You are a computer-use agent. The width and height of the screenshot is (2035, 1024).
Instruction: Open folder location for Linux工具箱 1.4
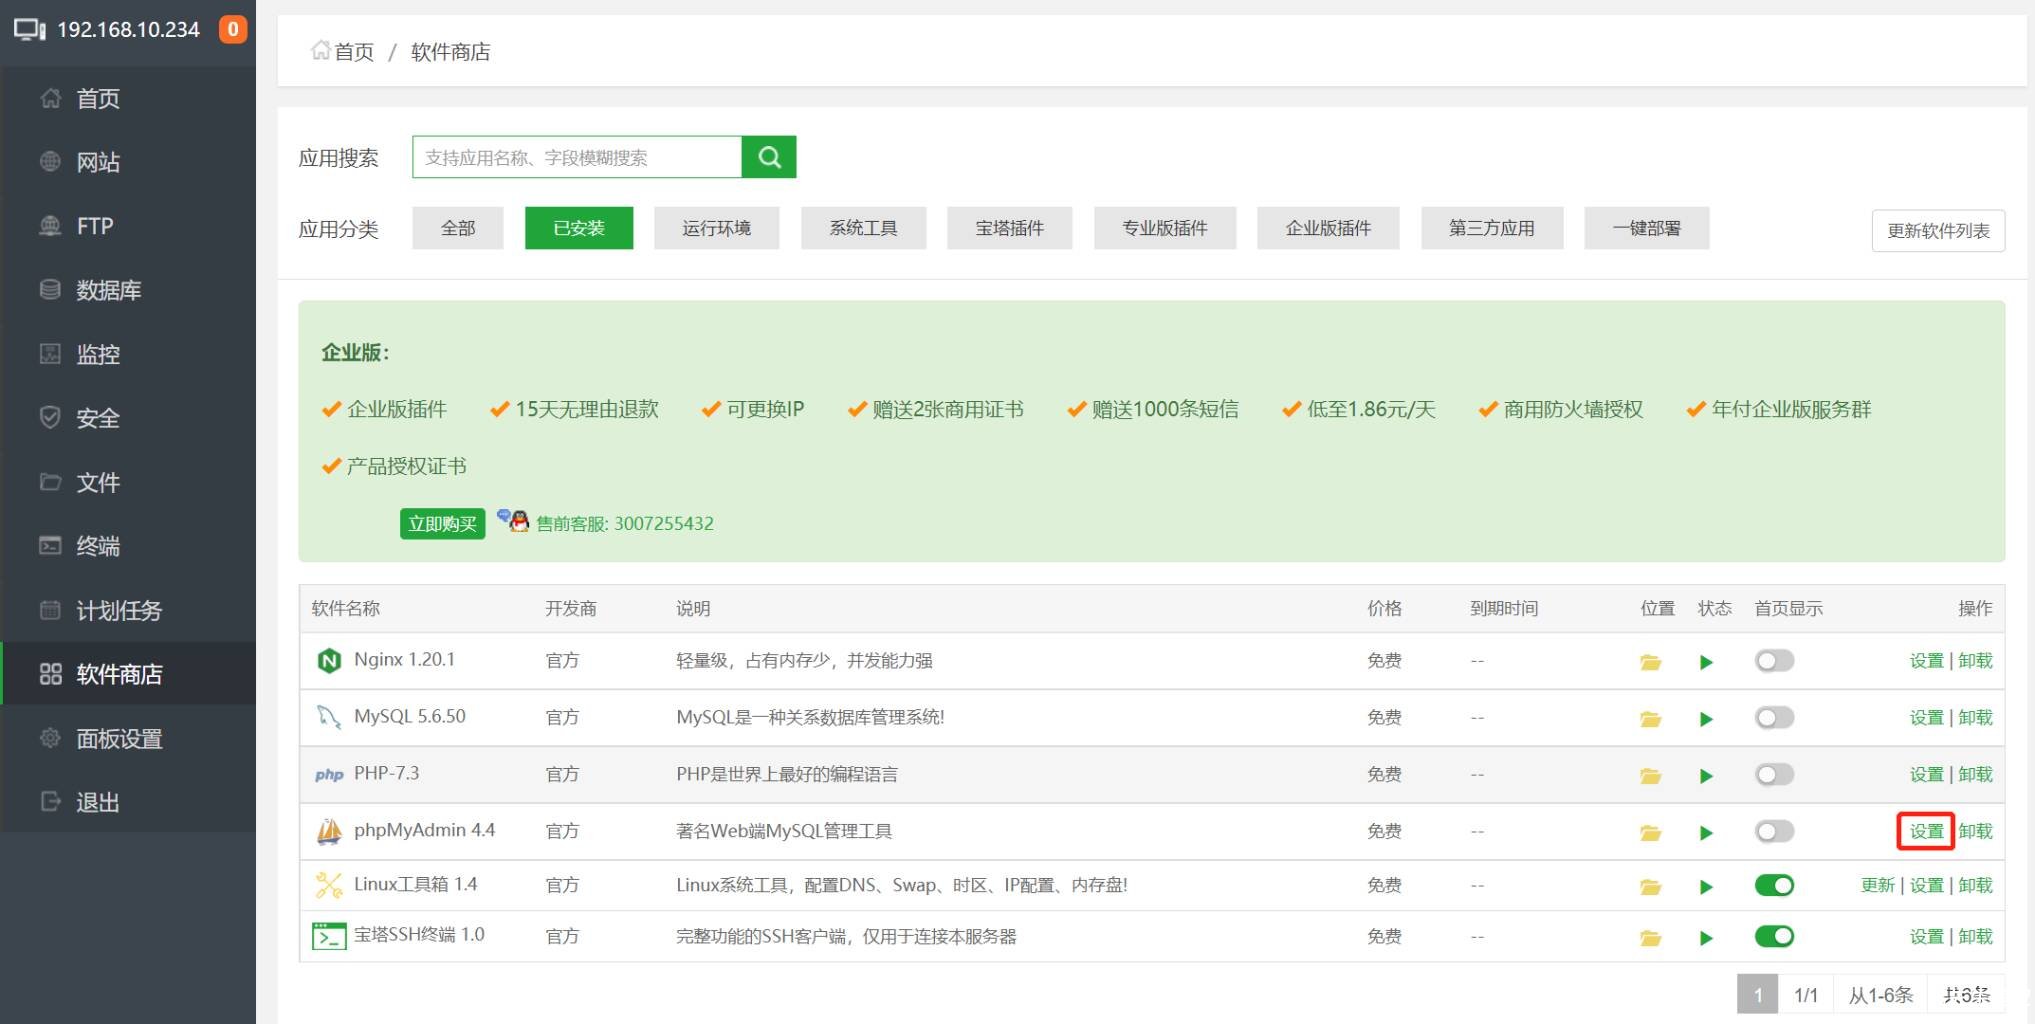[x=1650, y=887]
